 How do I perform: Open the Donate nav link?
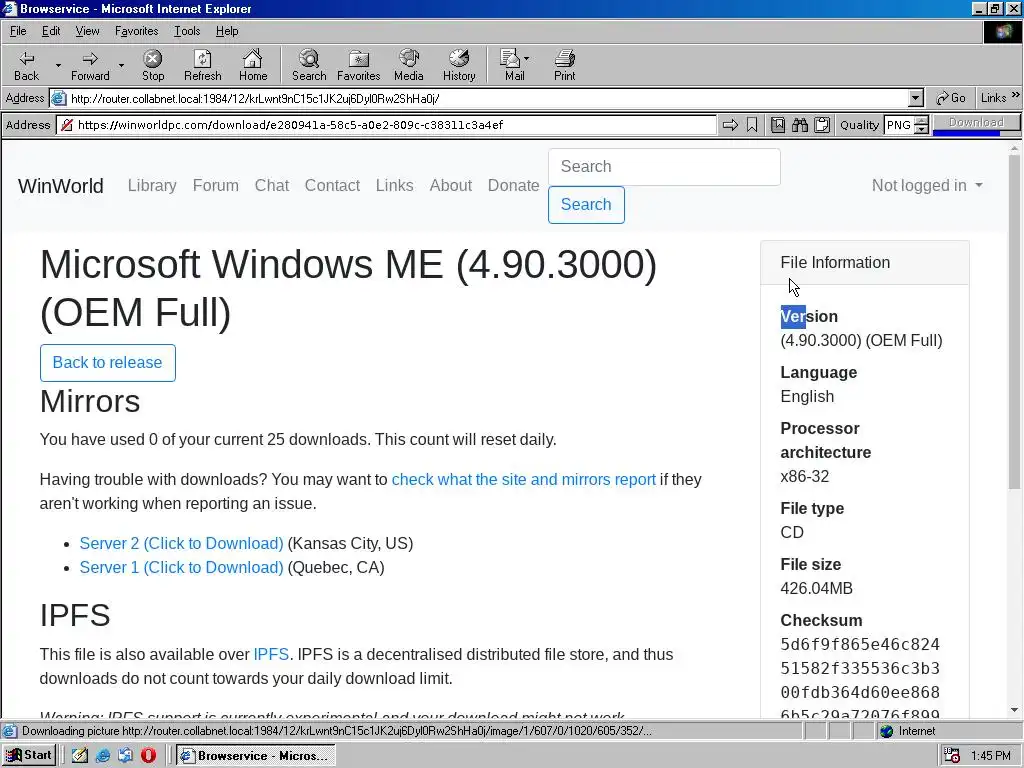(513, 185)
